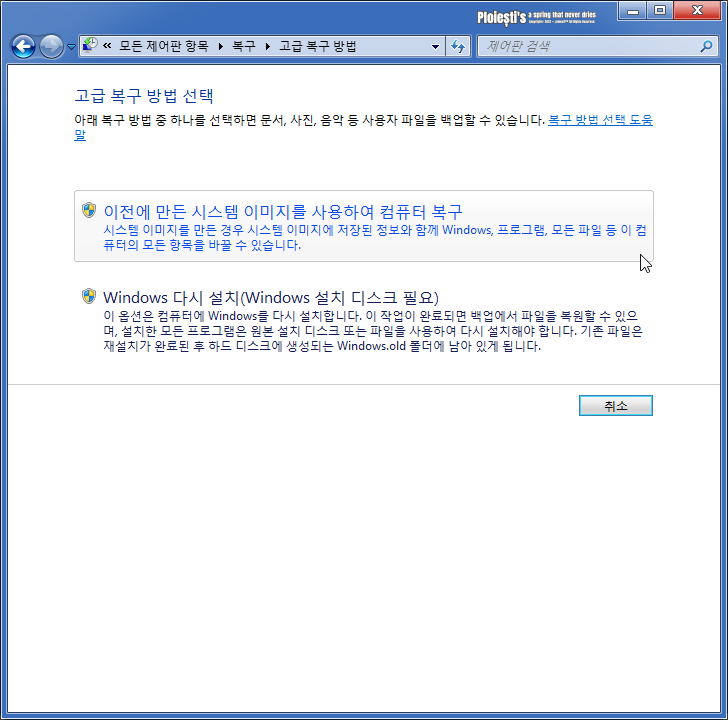Select 고급 복구 방법 breadcrumb

[318, 46]
